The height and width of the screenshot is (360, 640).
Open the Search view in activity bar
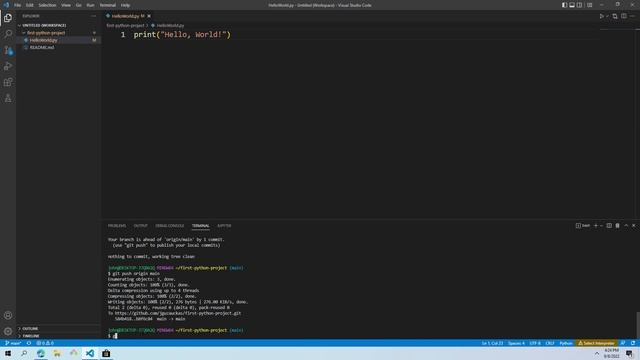8,34
